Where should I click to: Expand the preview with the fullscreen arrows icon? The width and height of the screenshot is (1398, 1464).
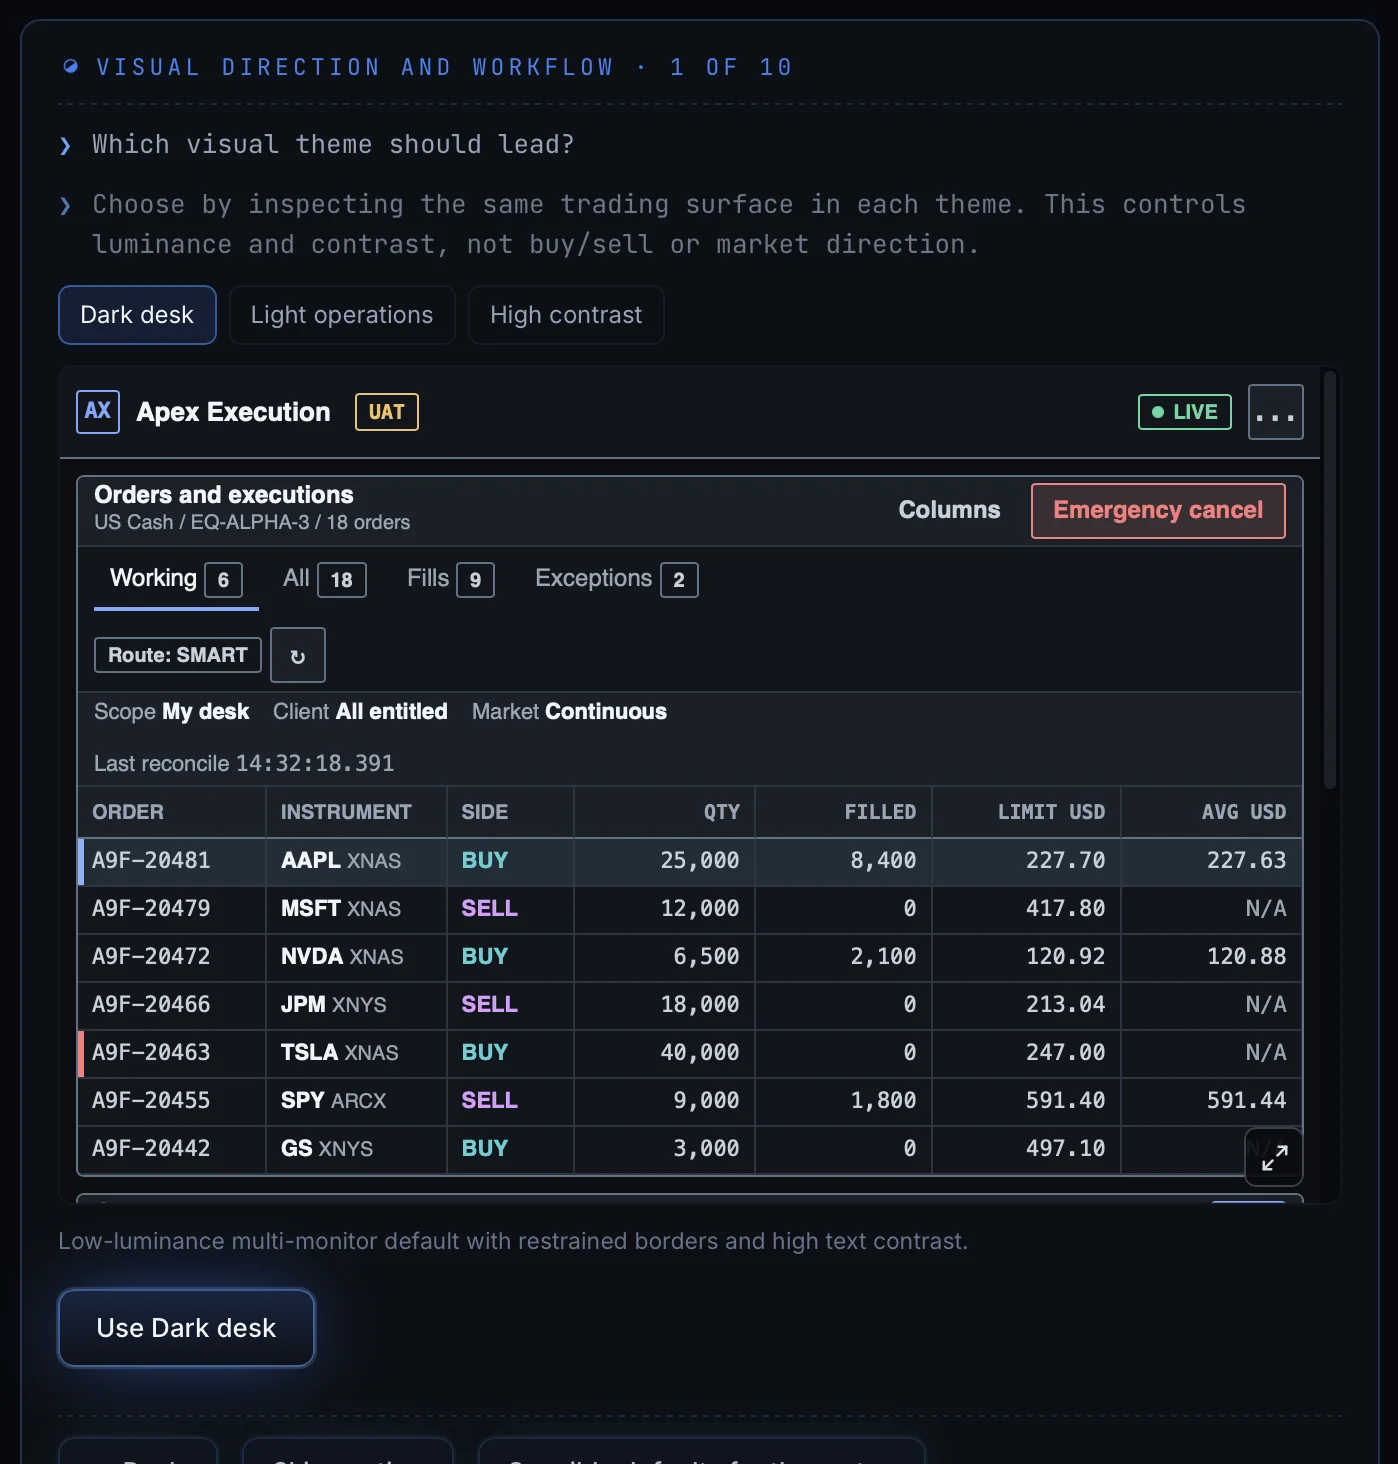pos(1274,1157)
